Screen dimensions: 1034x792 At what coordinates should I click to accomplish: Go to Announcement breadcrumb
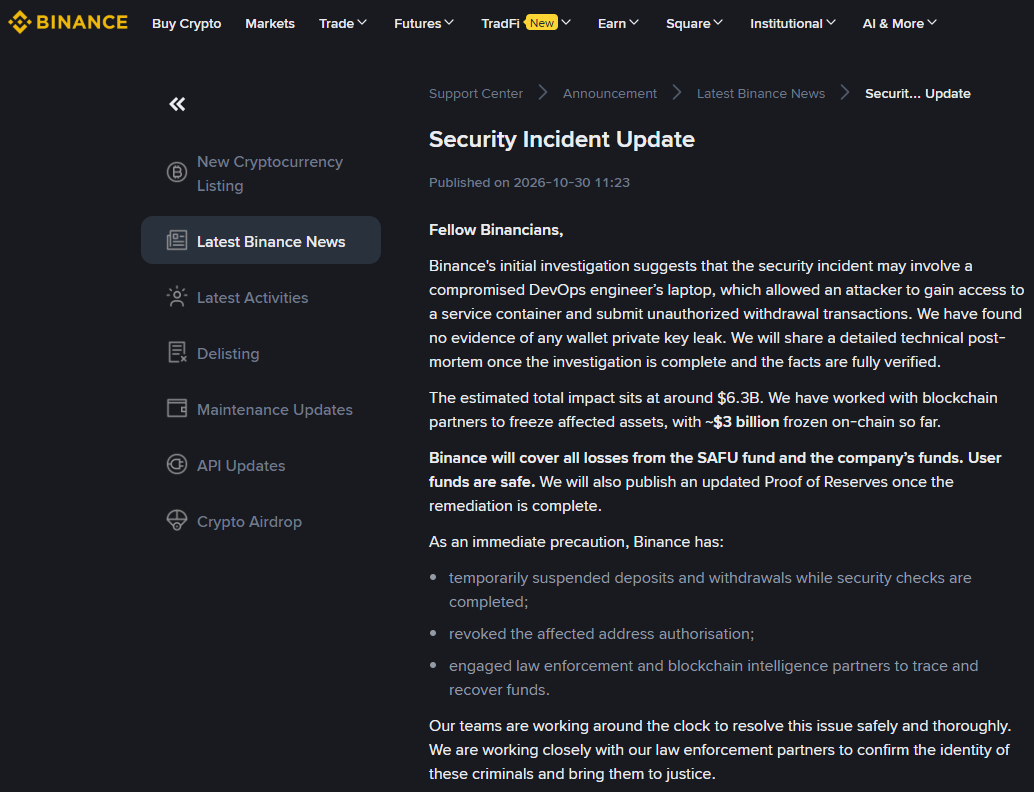(609, 94)
